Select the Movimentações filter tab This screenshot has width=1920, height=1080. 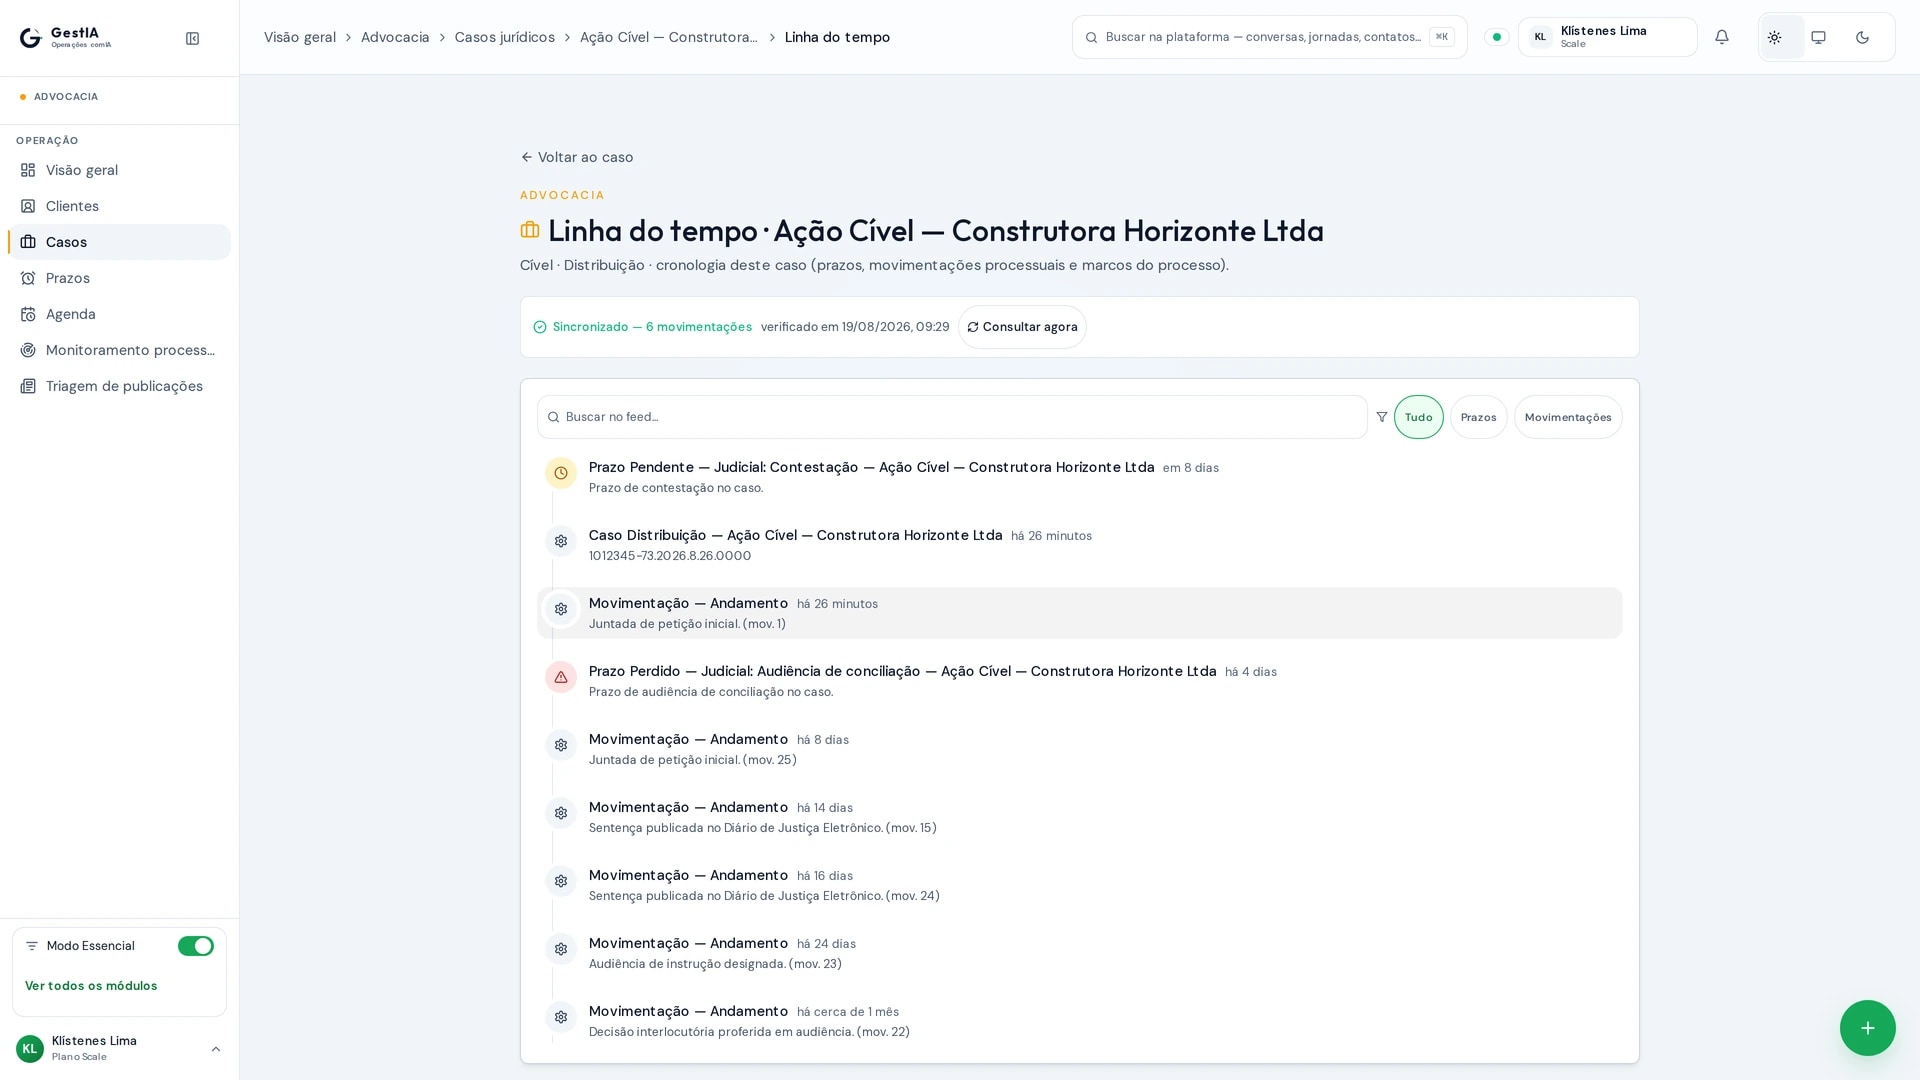pyautogui.click(x=1568, y=417)
